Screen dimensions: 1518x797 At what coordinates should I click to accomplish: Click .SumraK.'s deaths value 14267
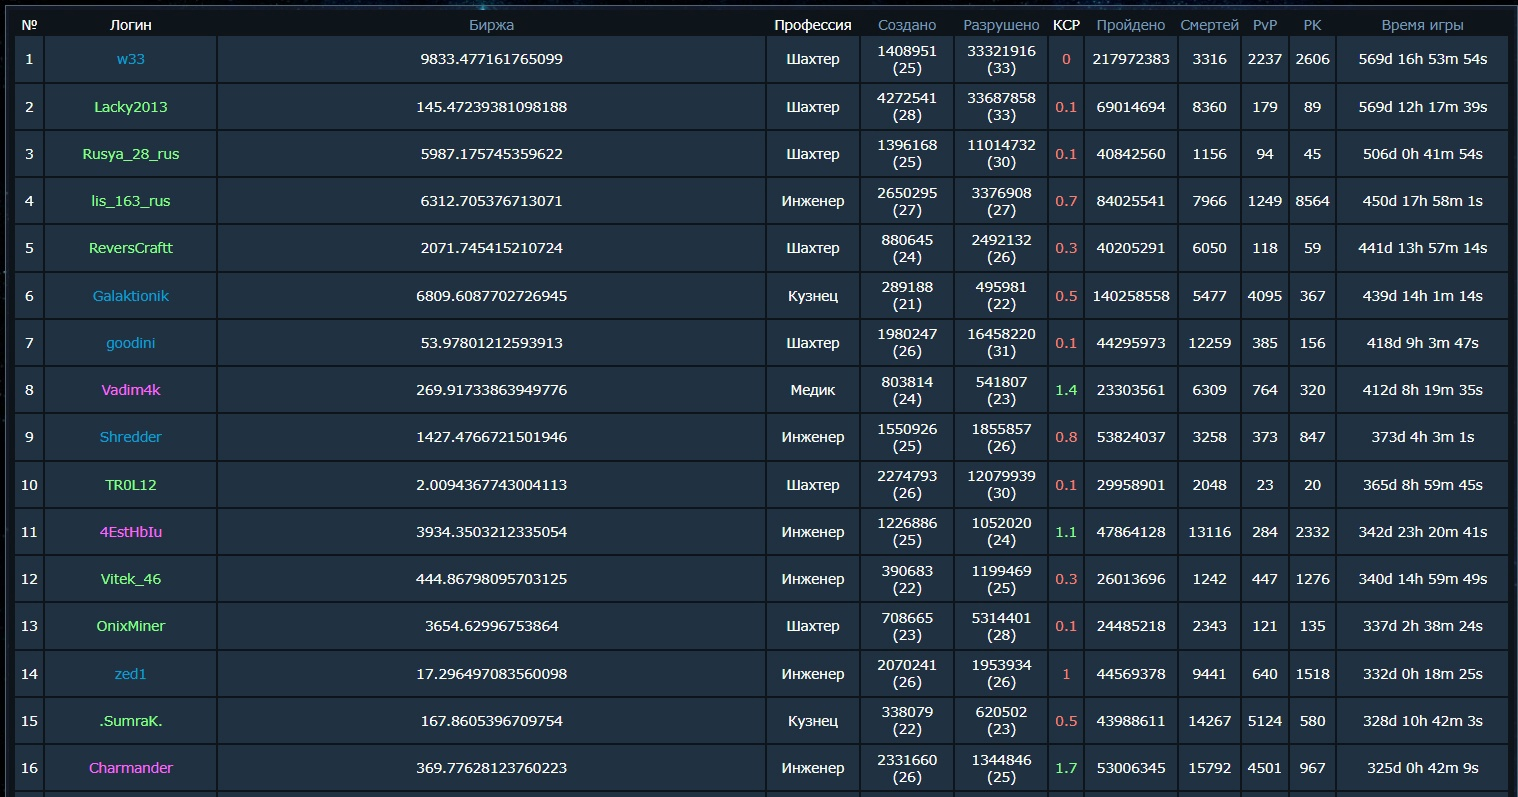1209,721
